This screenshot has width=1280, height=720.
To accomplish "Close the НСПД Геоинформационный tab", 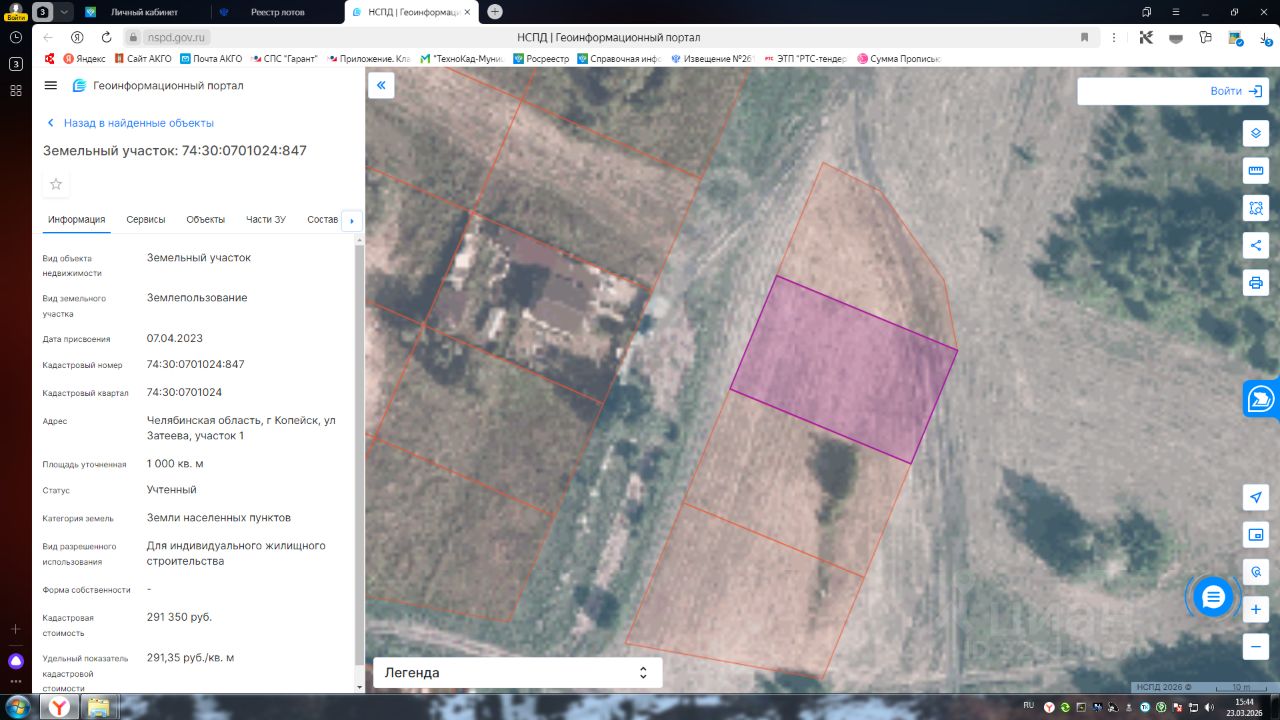I will [467, 12].
